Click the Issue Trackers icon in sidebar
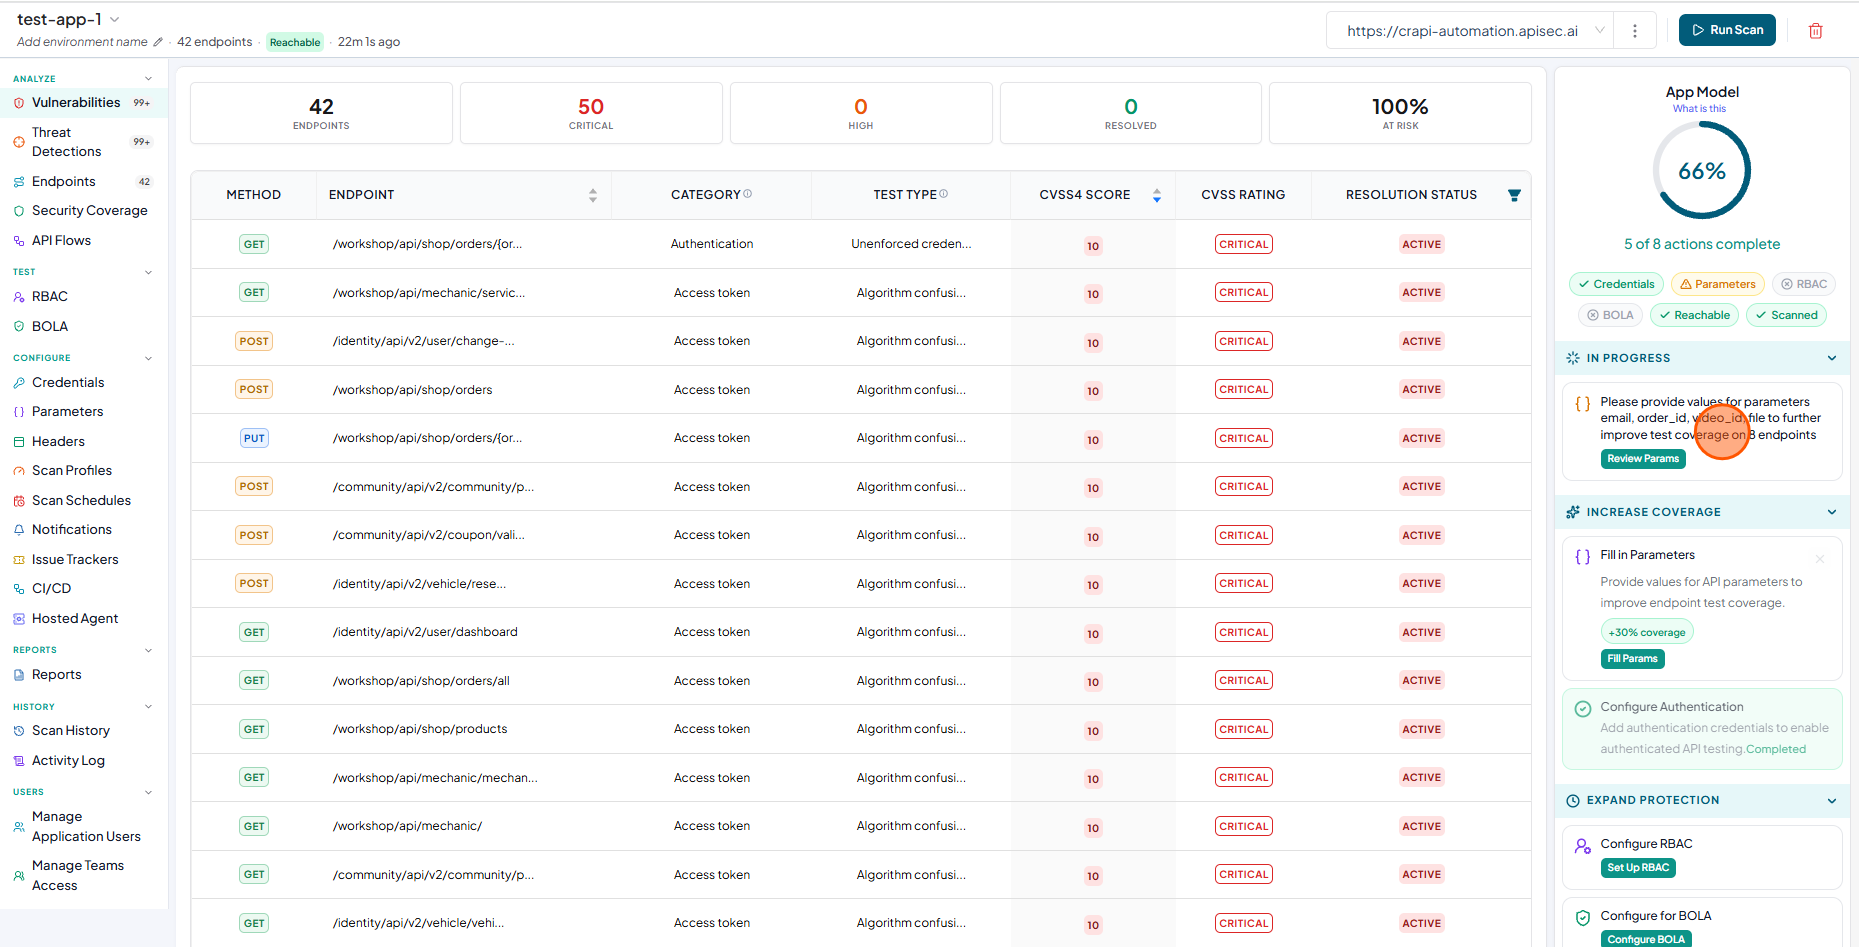The height and width of the screenshot is (947, 1859). click(x=19, y=560)
